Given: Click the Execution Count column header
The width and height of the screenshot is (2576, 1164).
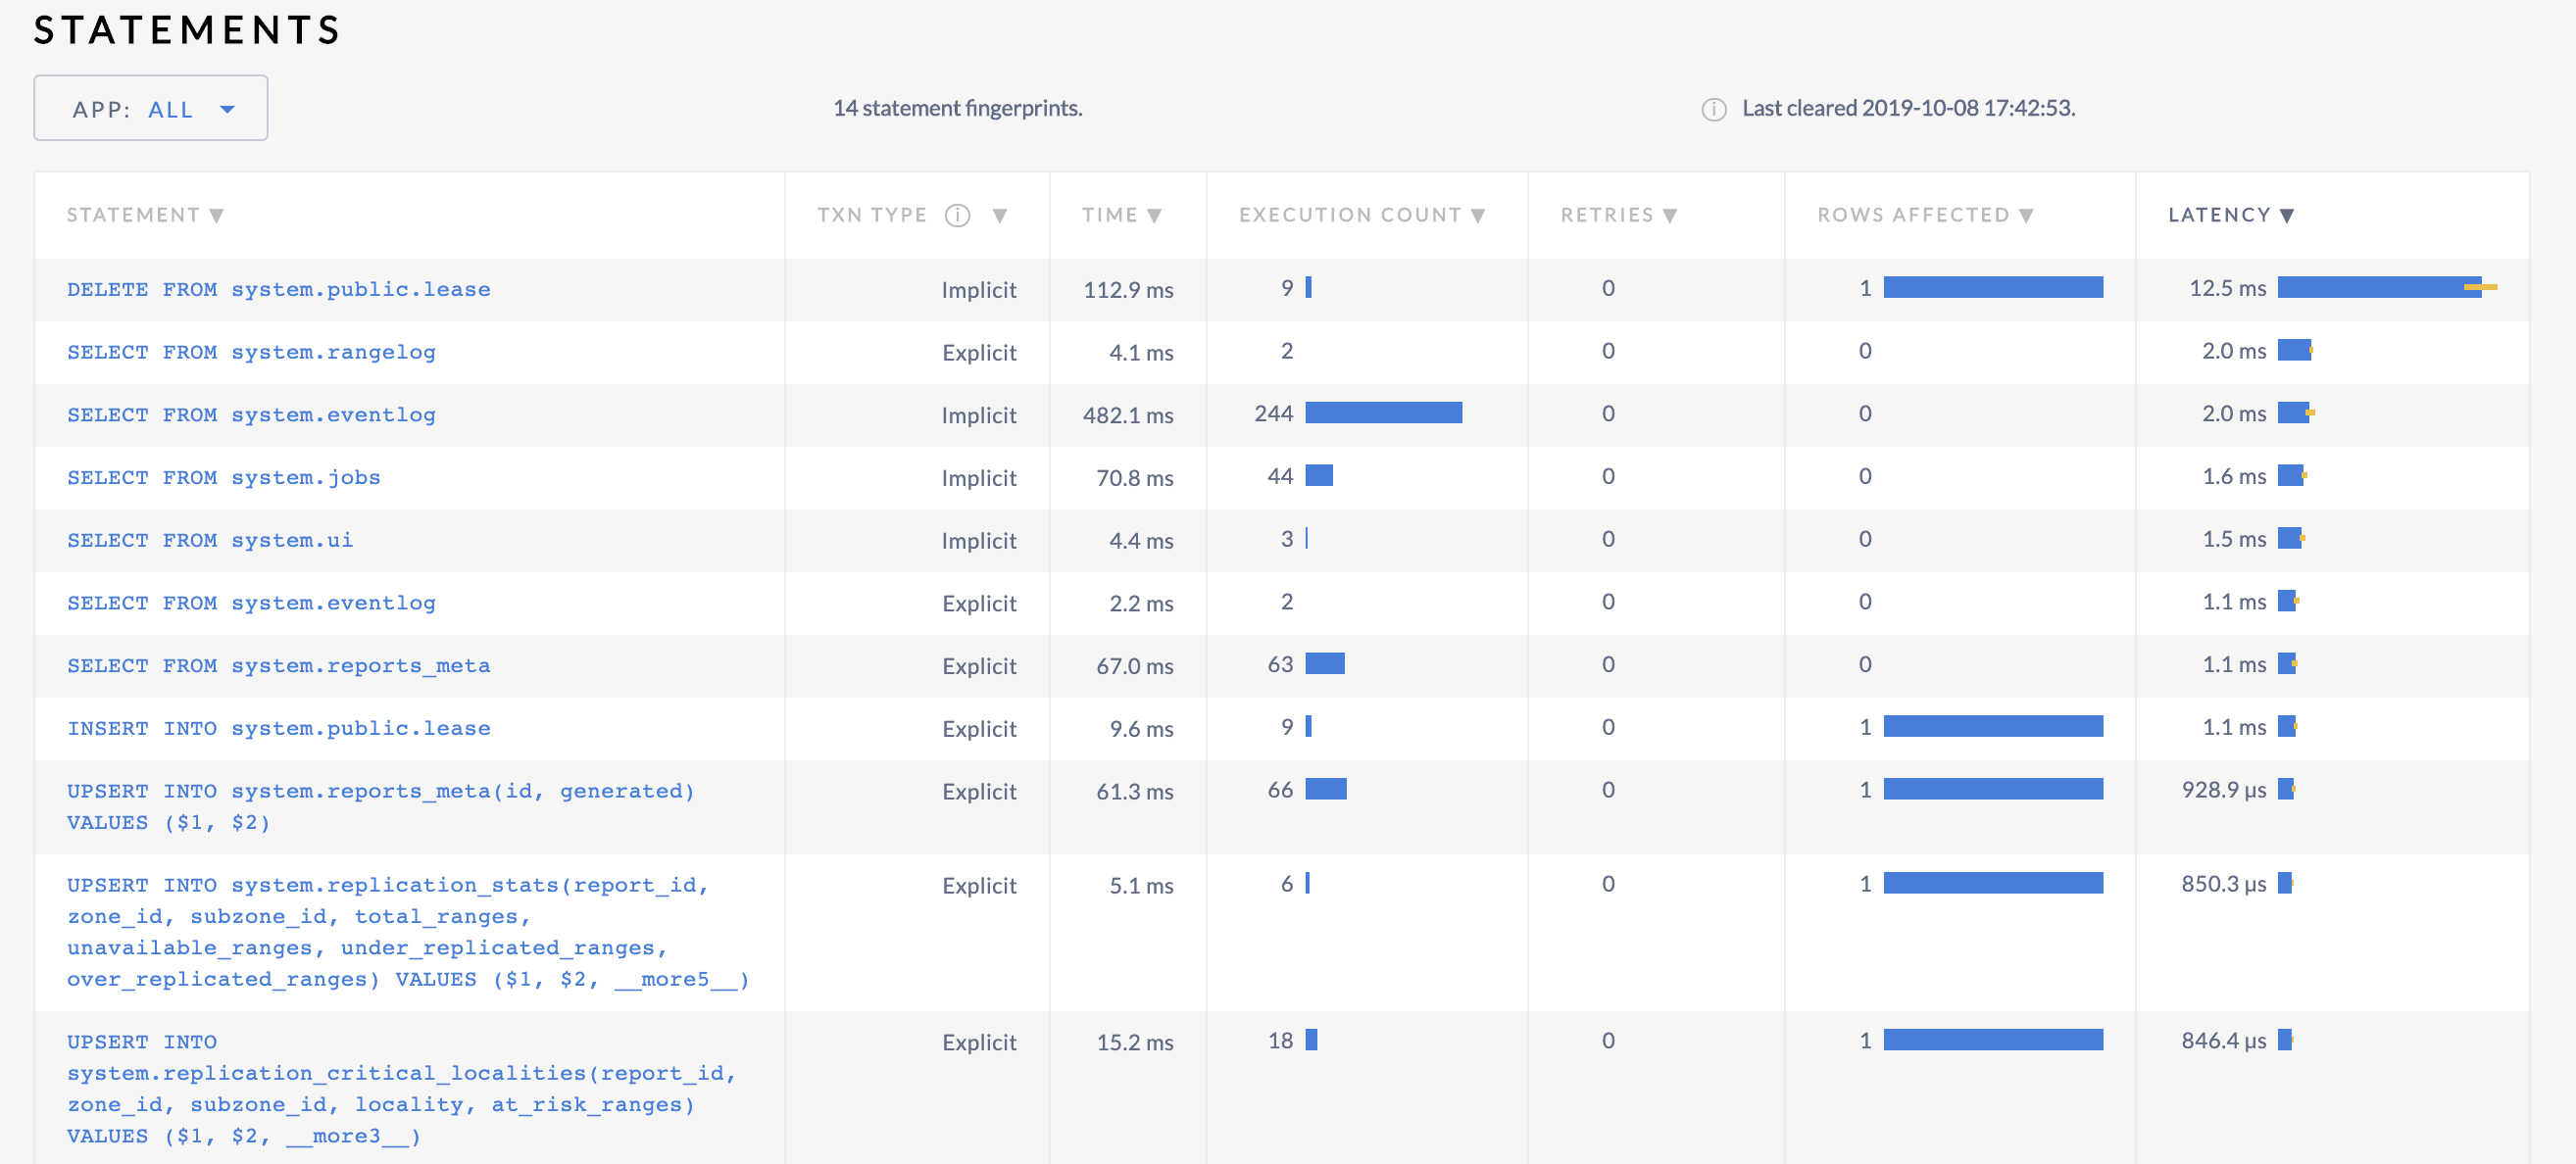Looking at the screenshot, I should click(x=1349, y=215).
